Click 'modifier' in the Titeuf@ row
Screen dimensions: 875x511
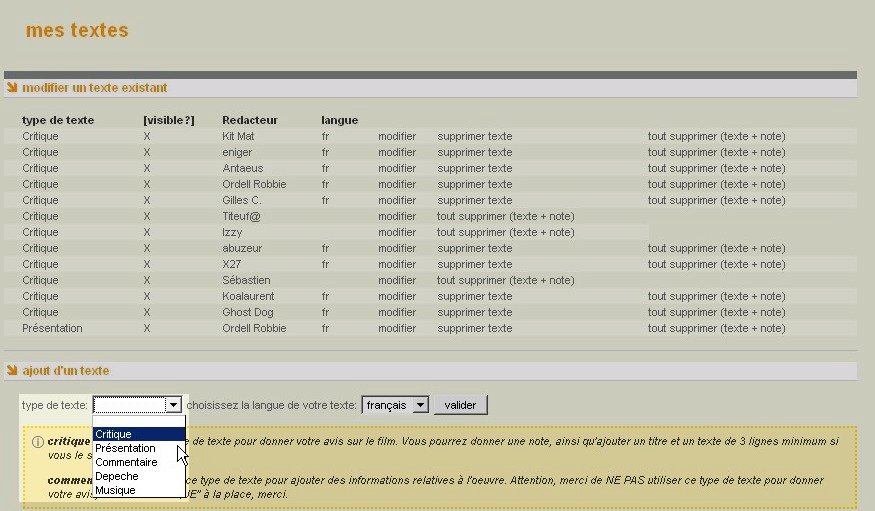(x=397, y=216)
